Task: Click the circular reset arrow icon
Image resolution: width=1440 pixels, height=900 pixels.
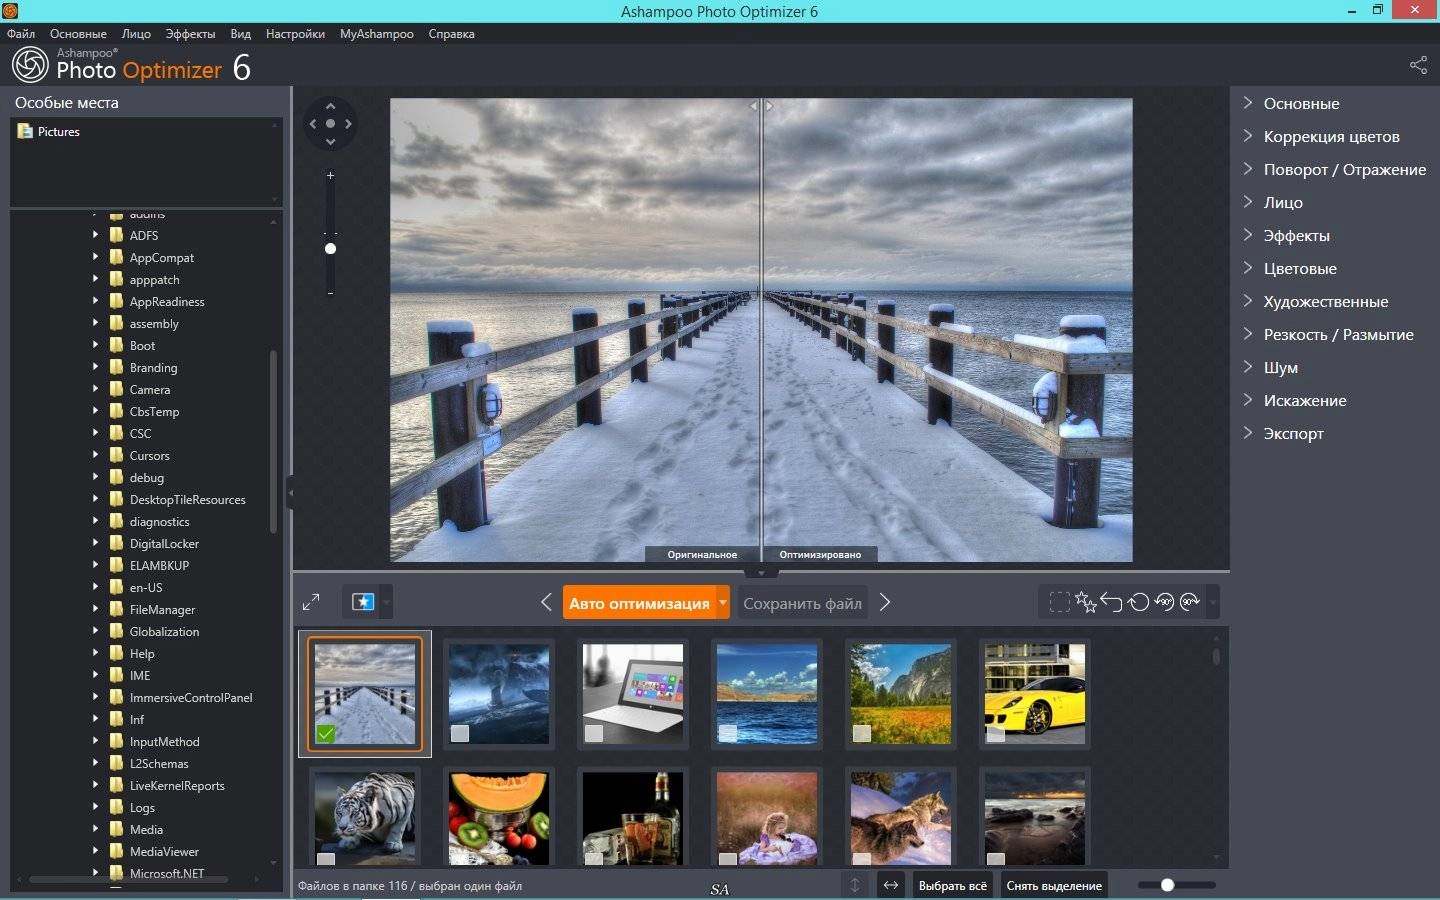Action: click(x=1138, y=602)
